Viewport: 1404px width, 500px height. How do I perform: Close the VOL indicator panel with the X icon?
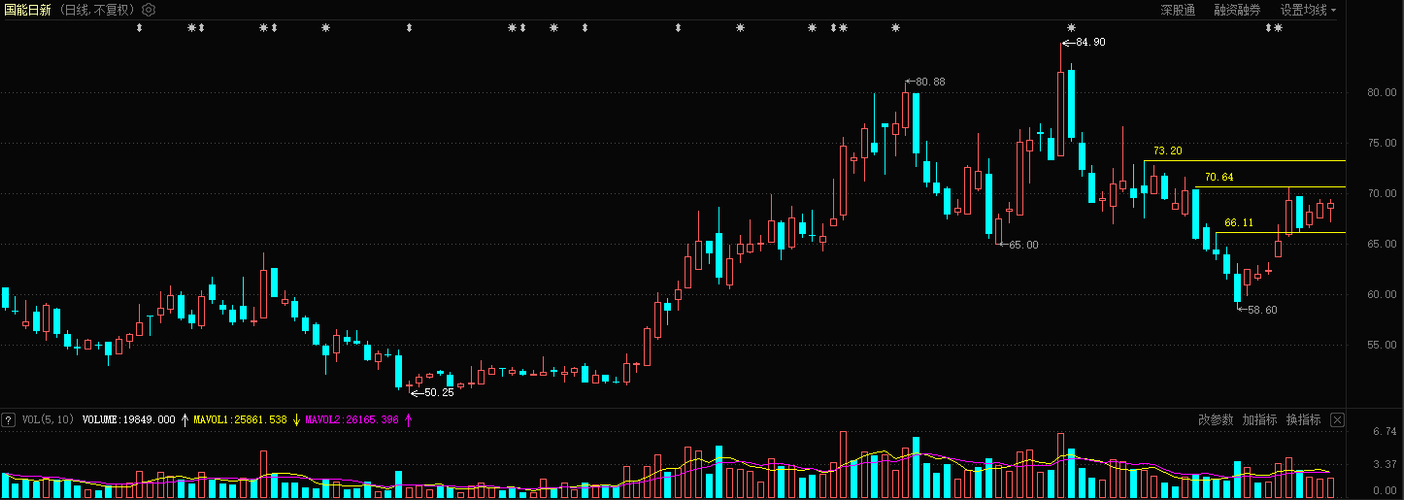click(1337, 420)
